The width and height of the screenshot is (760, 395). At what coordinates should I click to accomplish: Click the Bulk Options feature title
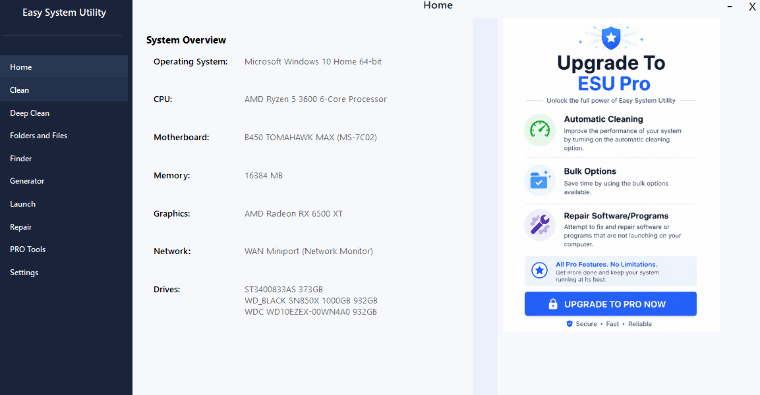590,171
